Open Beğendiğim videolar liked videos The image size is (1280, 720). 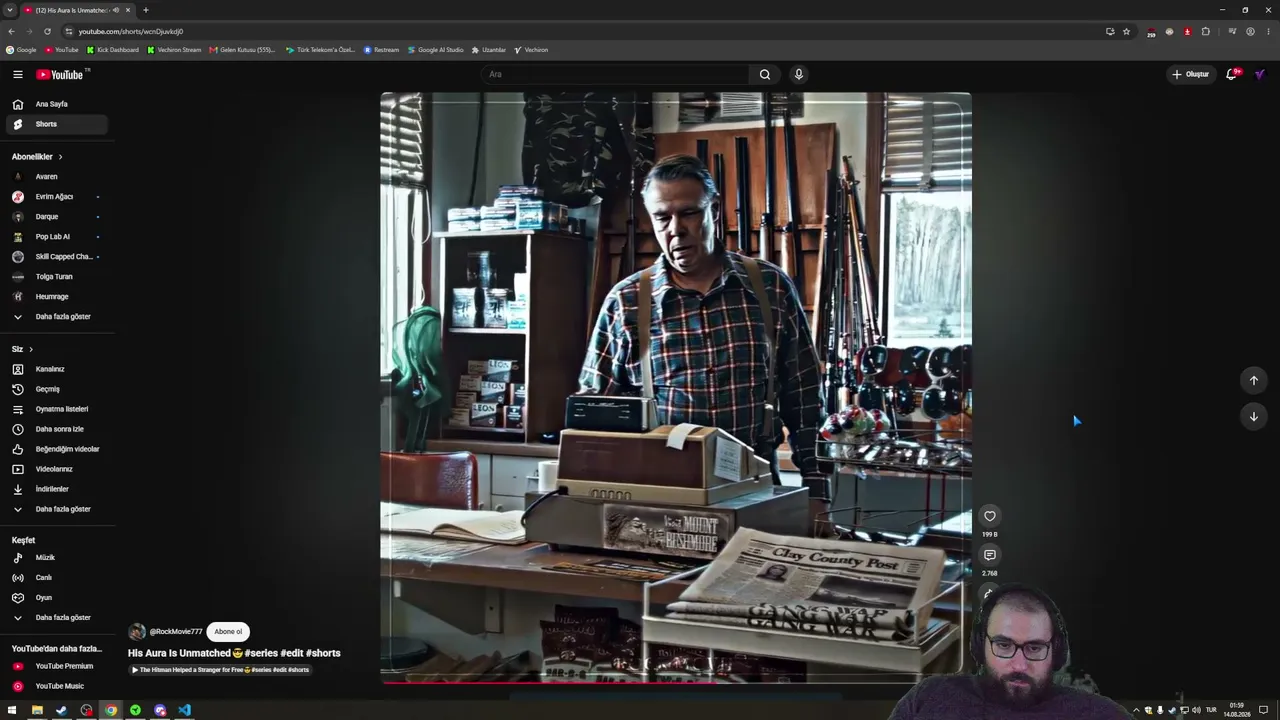click(x=56, y=449)
